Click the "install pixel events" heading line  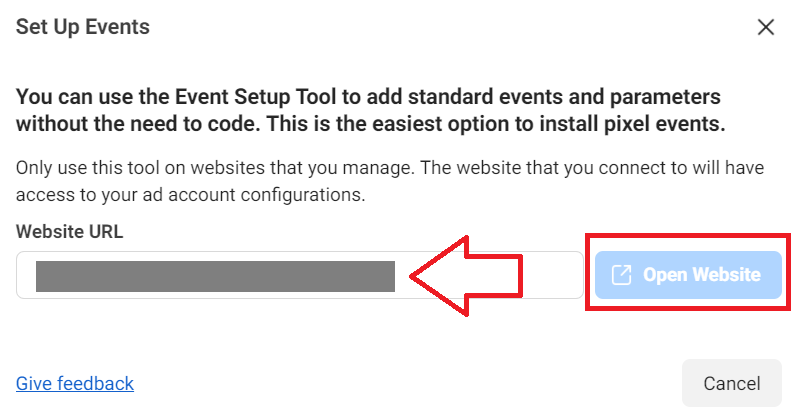(x=371, y=124)
